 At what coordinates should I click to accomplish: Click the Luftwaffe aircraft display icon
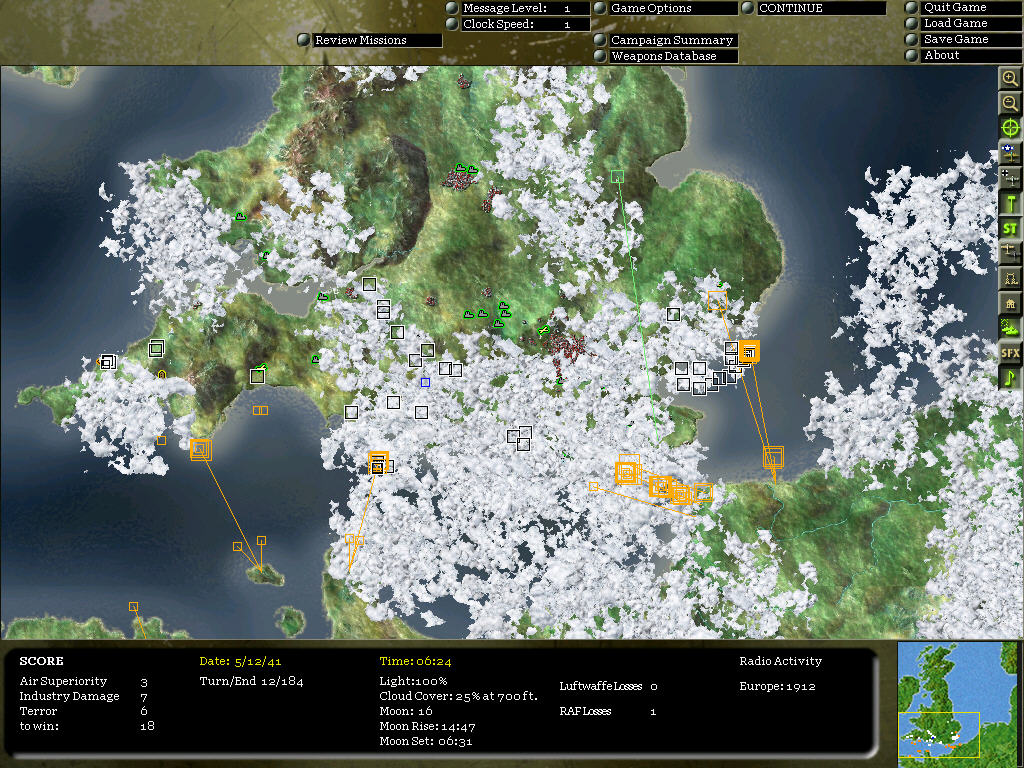coord(1010,177)
